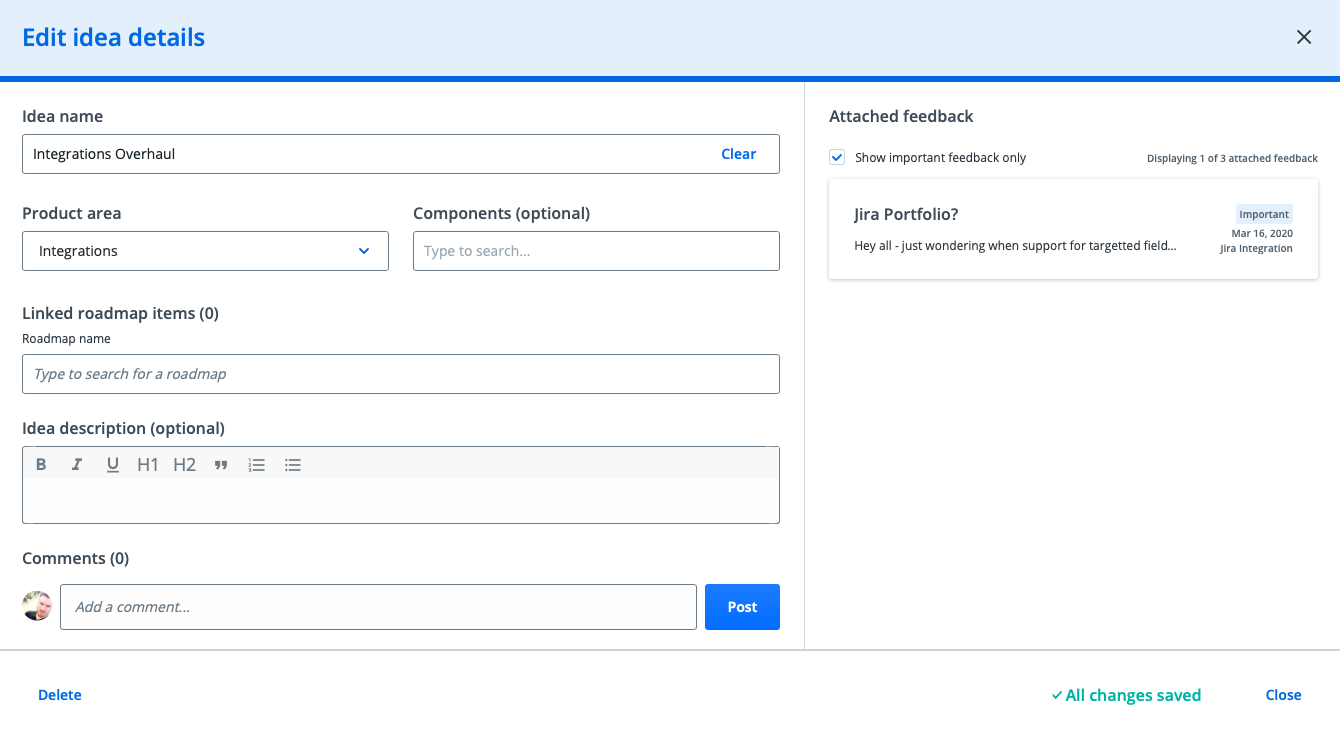Viewport: 1340px width, 738px height.
Task: Click the Close link at bottom
Action: point(1283,695)
